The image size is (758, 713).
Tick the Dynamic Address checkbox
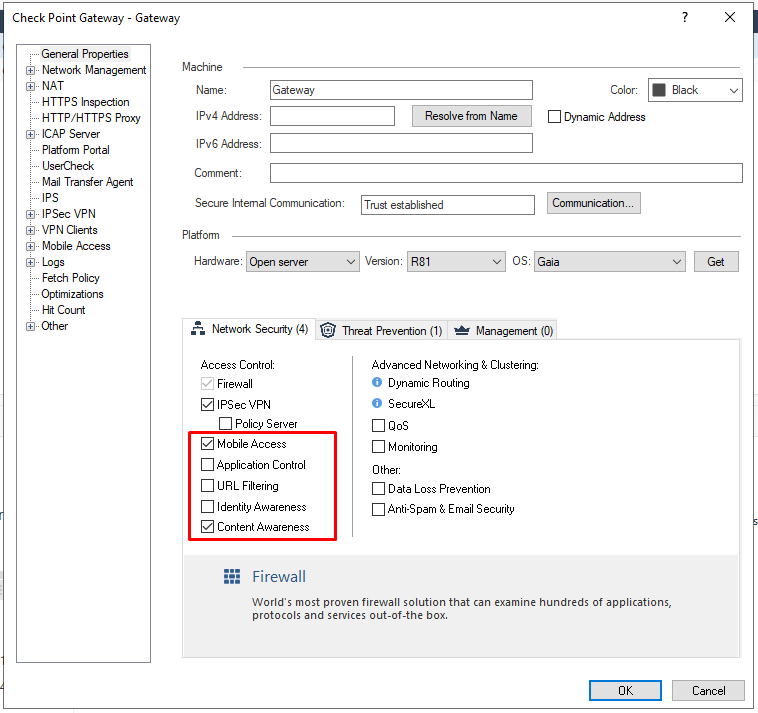(x=555, y=117)
